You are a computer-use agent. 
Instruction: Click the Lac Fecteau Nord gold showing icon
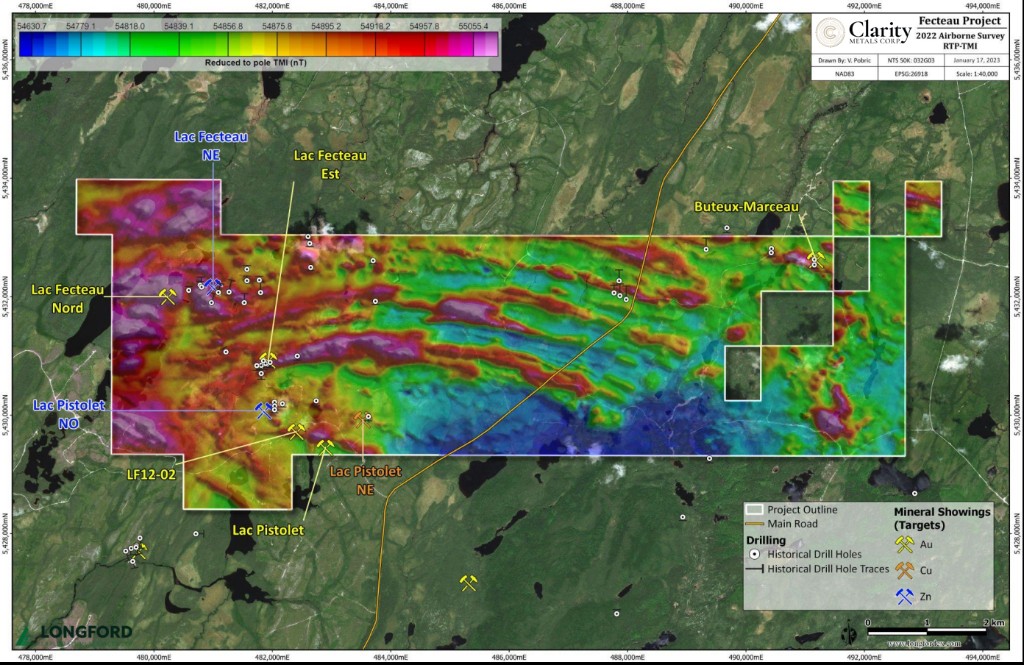pos(168,296)
